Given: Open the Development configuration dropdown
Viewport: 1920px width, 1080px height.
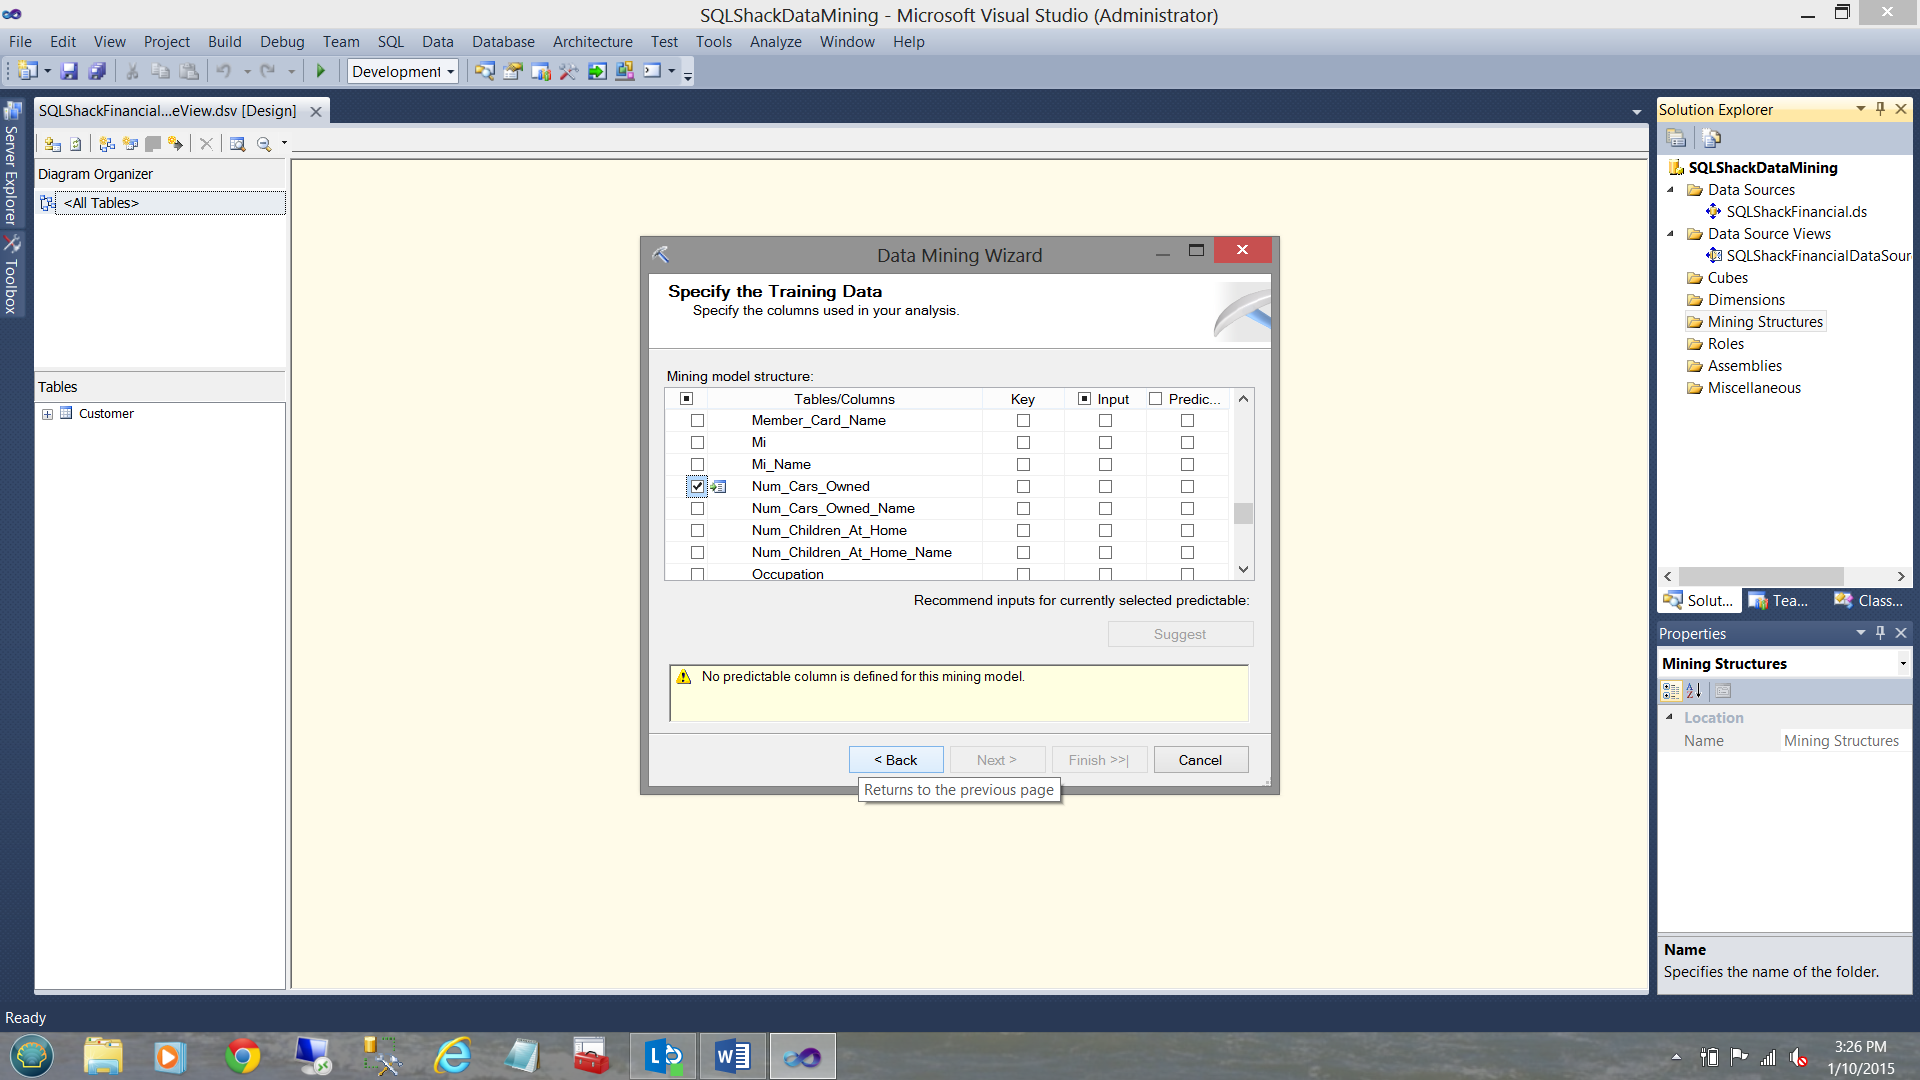Looking at the screenshot, I should 451,72.
